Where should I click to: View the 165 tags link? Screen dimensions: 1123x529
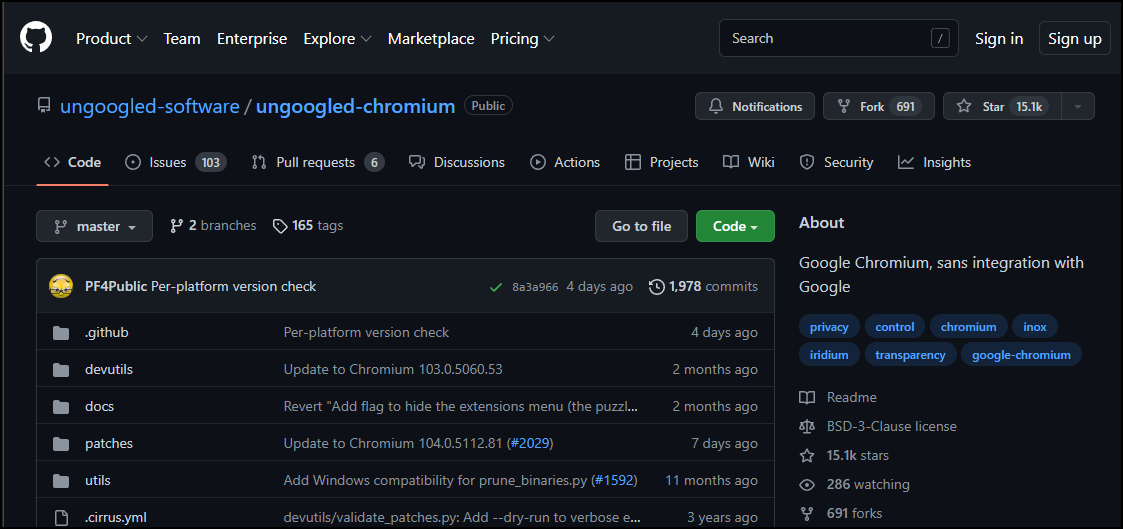tap(308, 226)
